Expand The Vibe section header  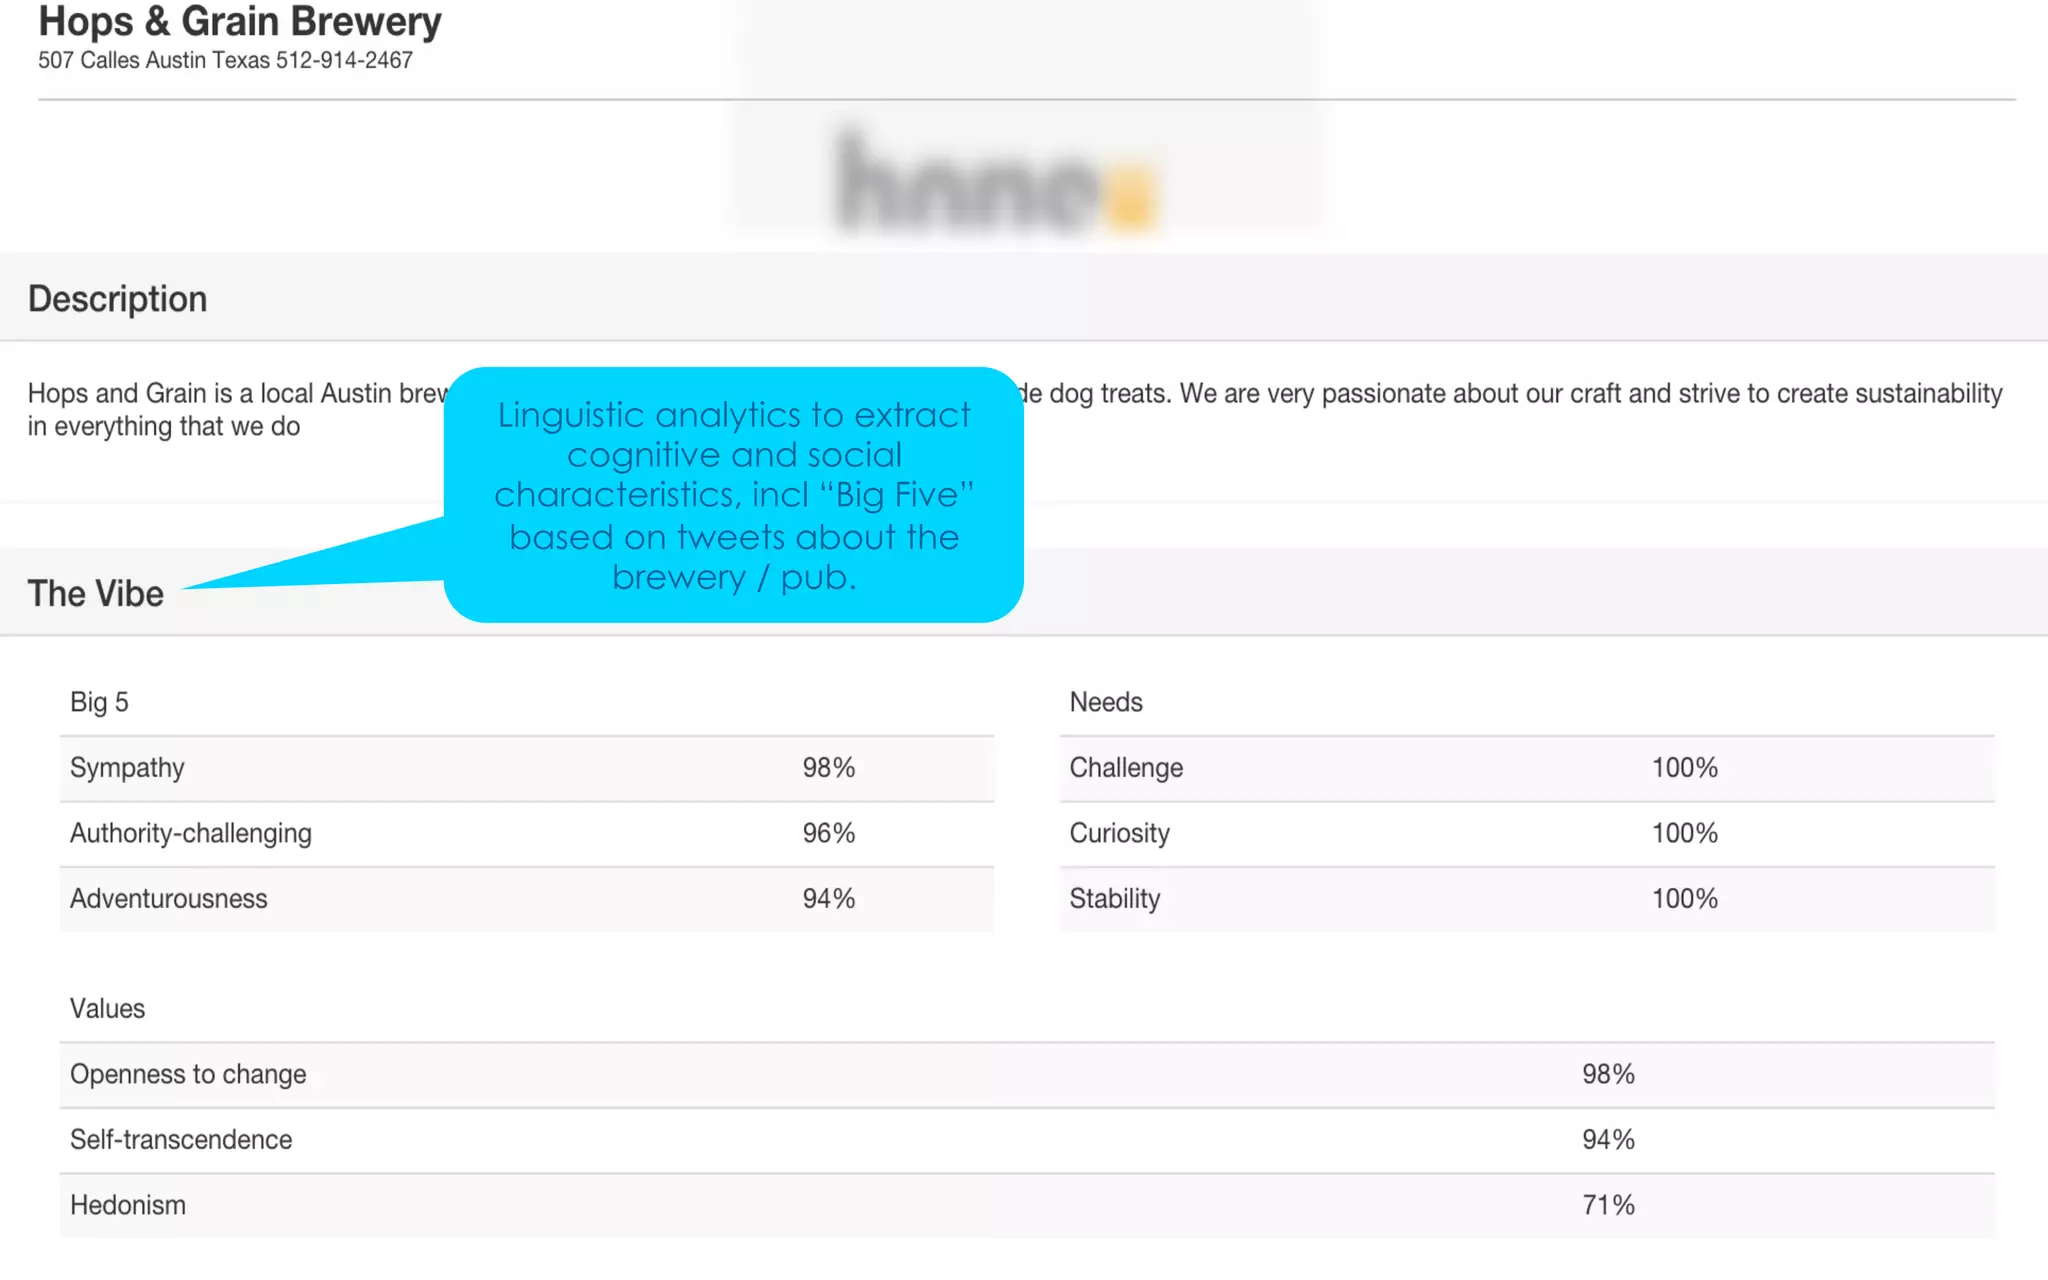[x=1024, y=592]
